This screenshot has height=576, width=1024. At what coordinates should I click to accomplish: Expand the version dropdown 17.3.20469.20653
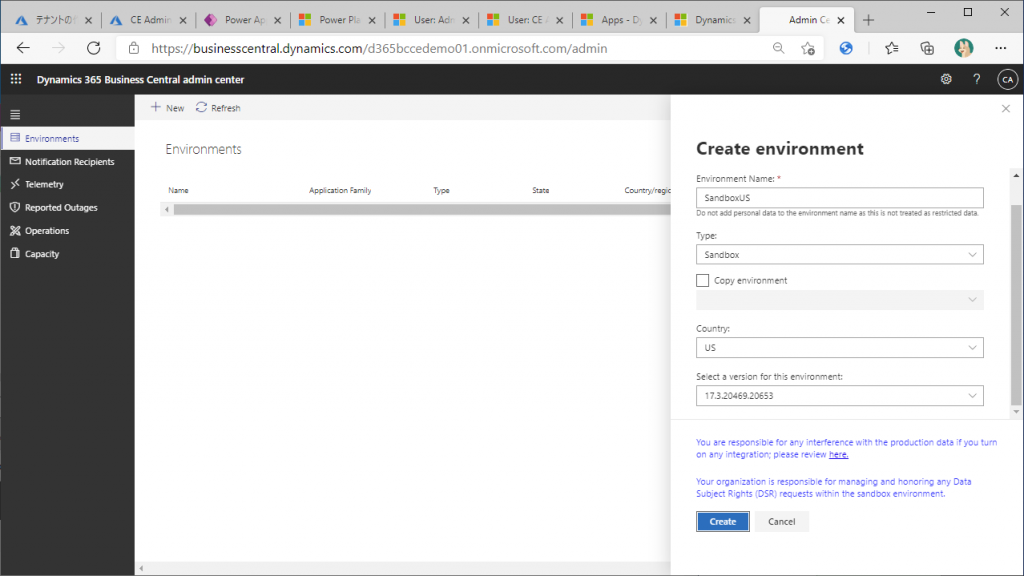839,396
